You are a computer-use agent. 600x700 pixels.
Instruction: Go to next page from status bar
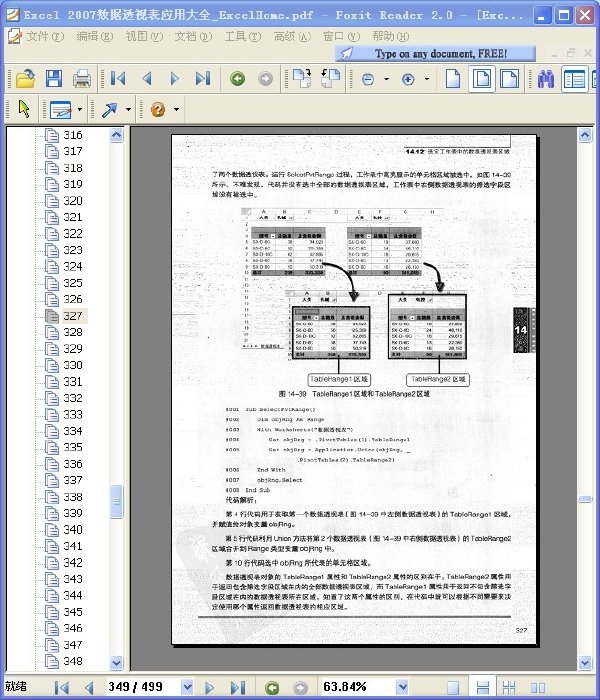pyautogui.click(x=208, y=688)
